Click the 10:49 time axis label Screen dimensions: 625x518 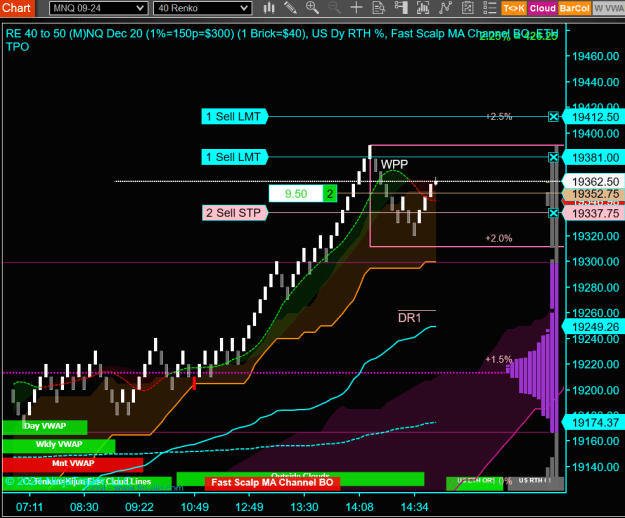point(195,507)
